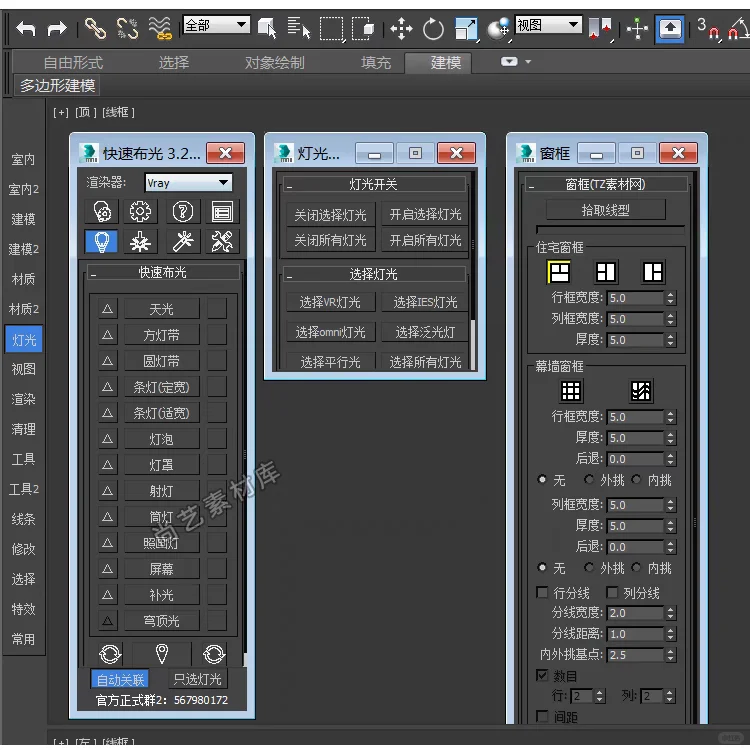
Task: Click the Select and Place sphere icon
Action: (498, 29)
